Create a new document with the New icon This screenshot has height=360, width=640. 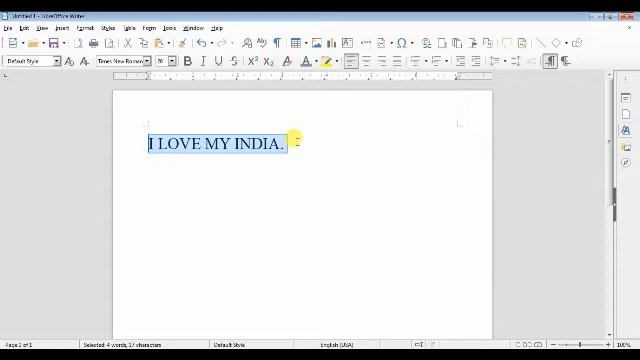click(x=13, y=43)
